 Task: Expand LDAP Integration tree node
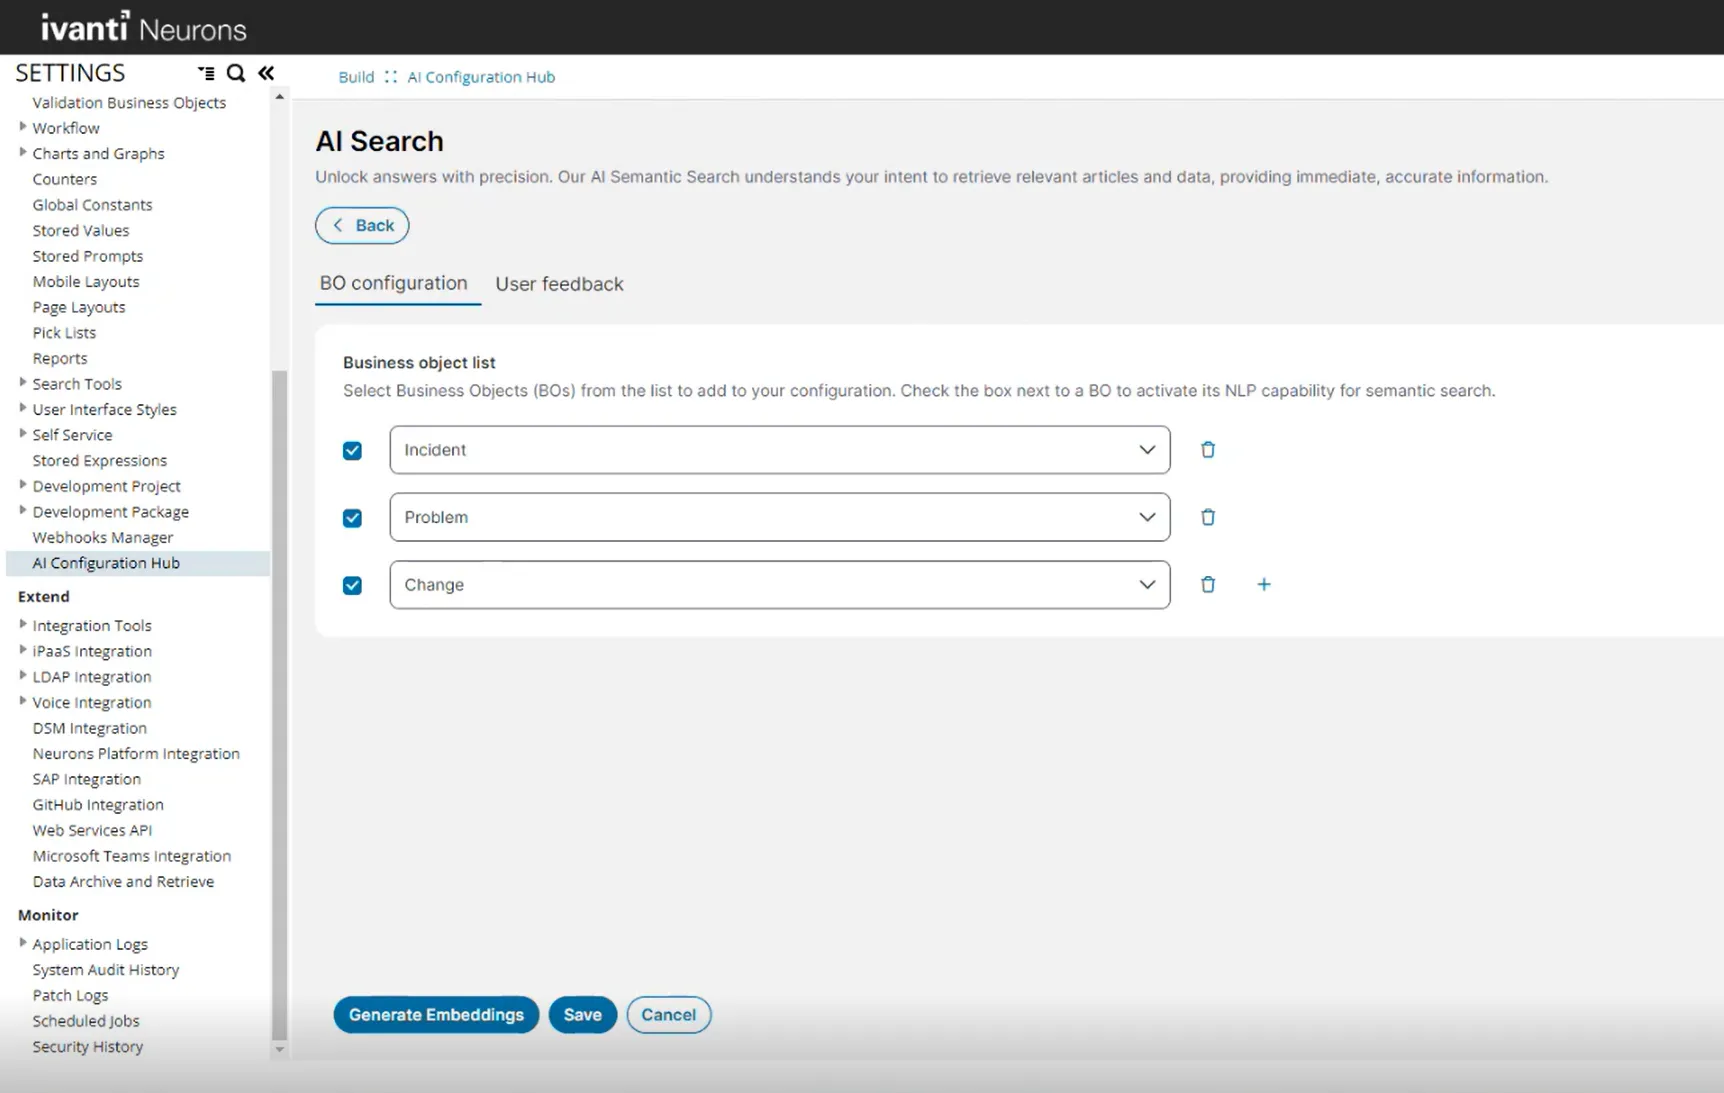[23, 676]
